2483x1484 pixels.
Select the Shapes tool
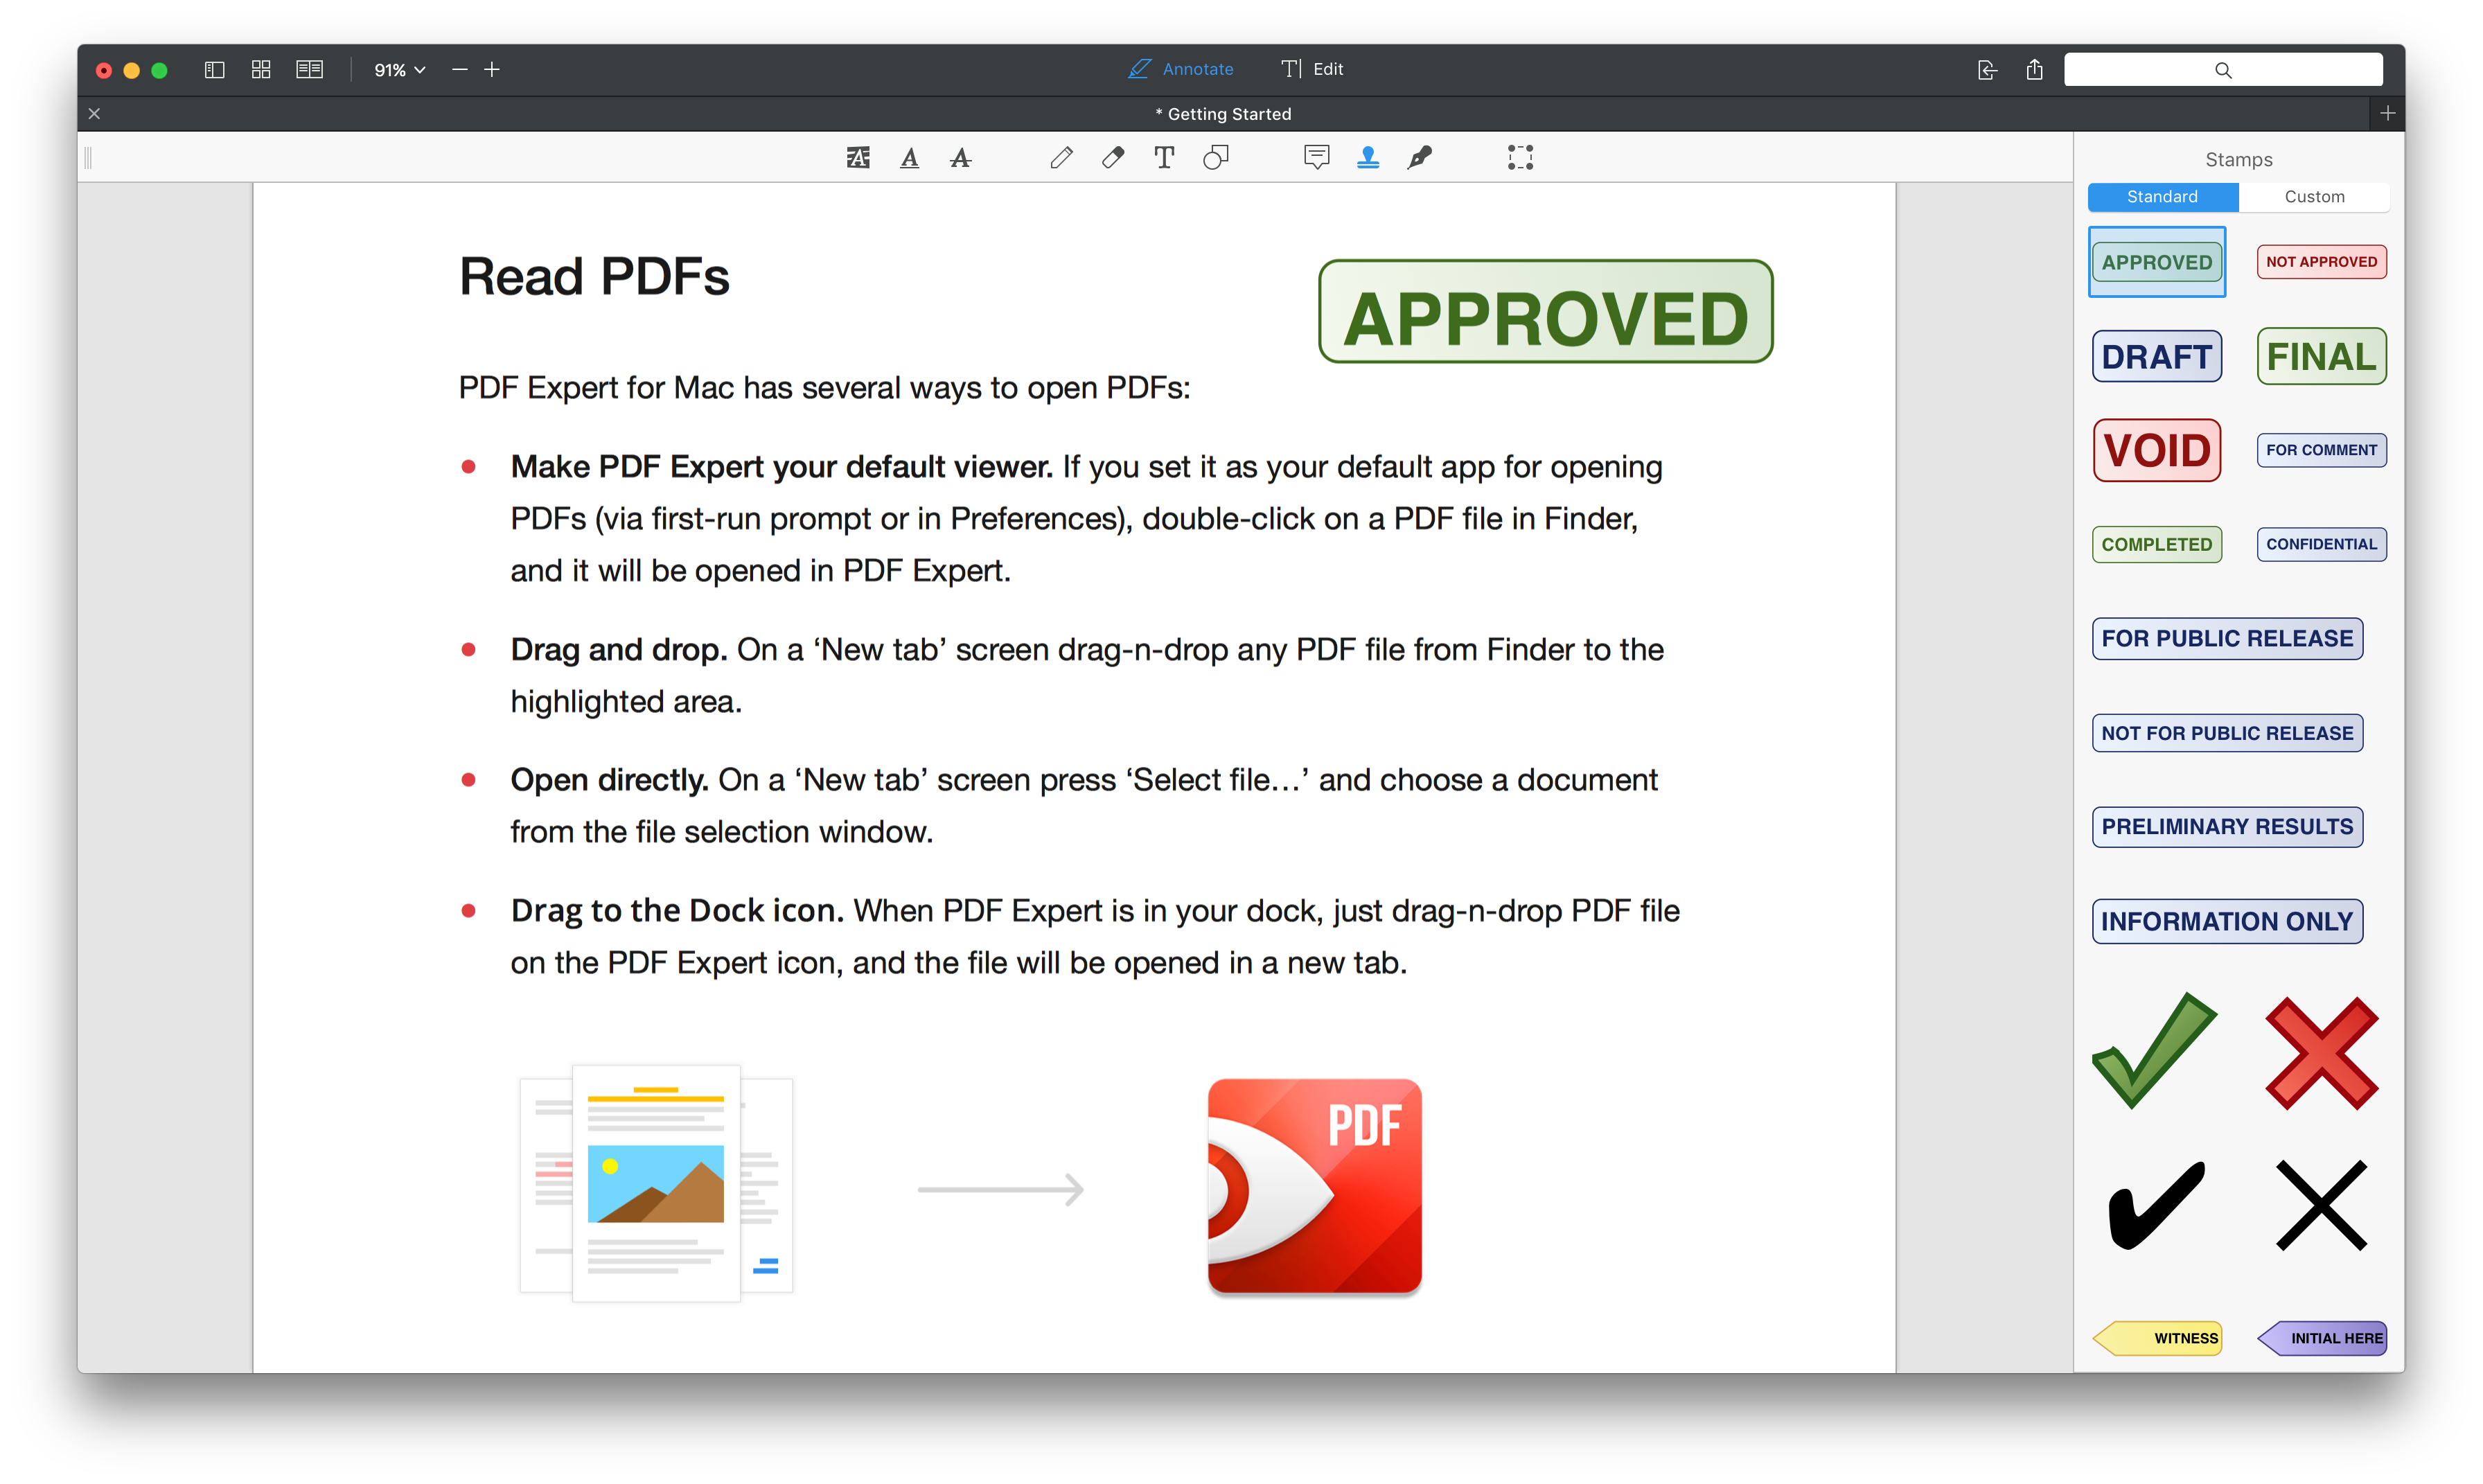pos(1215,157)
